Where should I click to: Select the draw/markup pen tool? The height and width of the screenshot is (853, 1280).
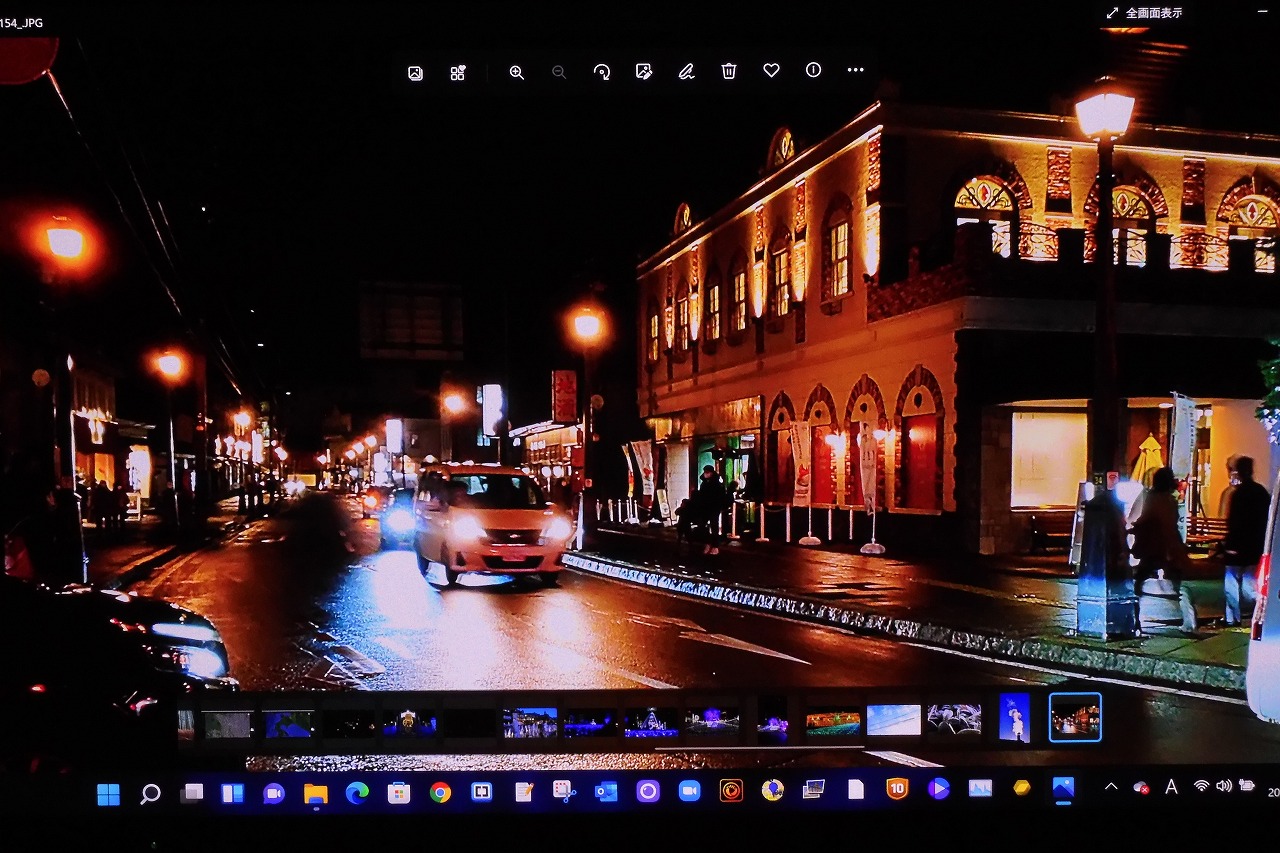[x=686, y=72]
